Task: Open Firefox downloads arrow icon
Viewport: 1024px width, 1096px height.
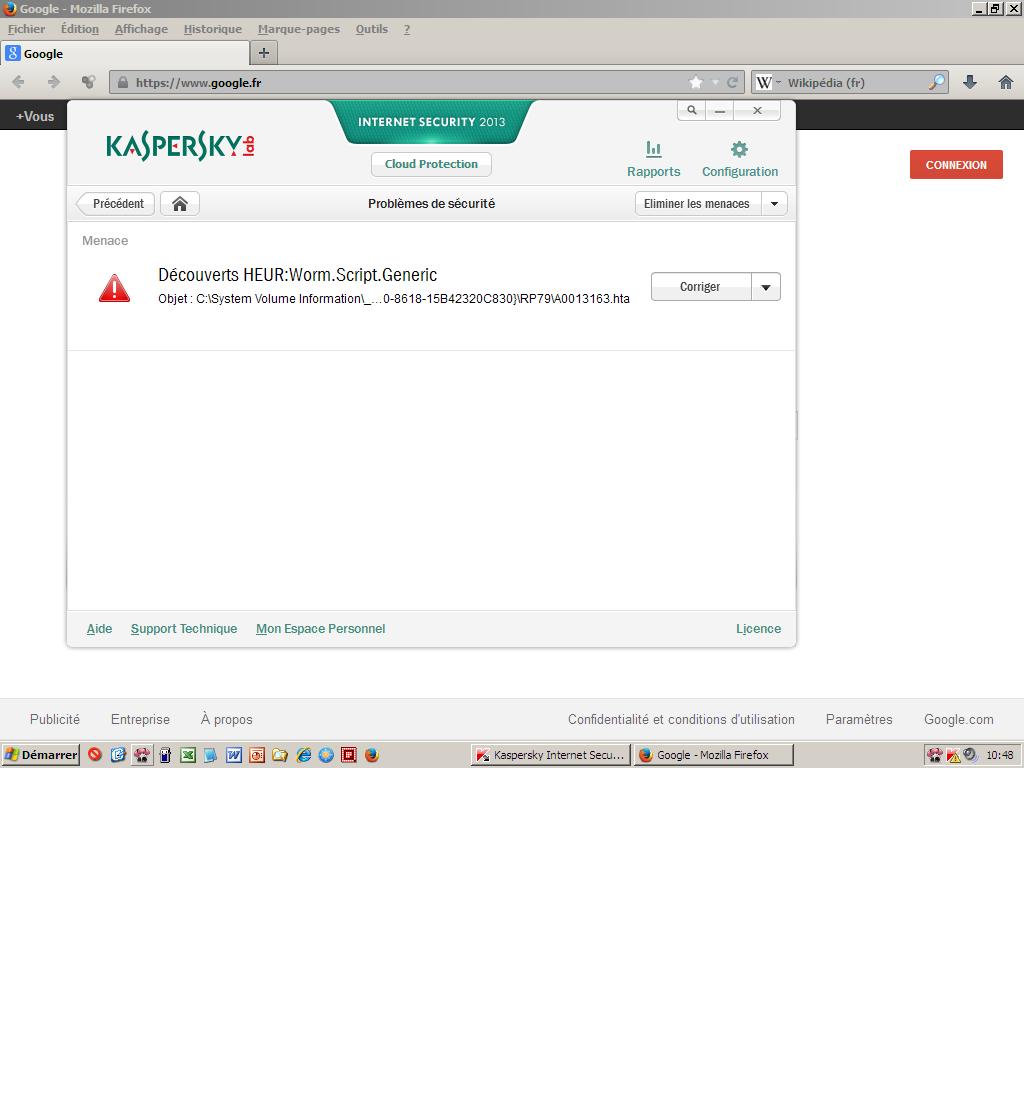Action: [970, 82]
